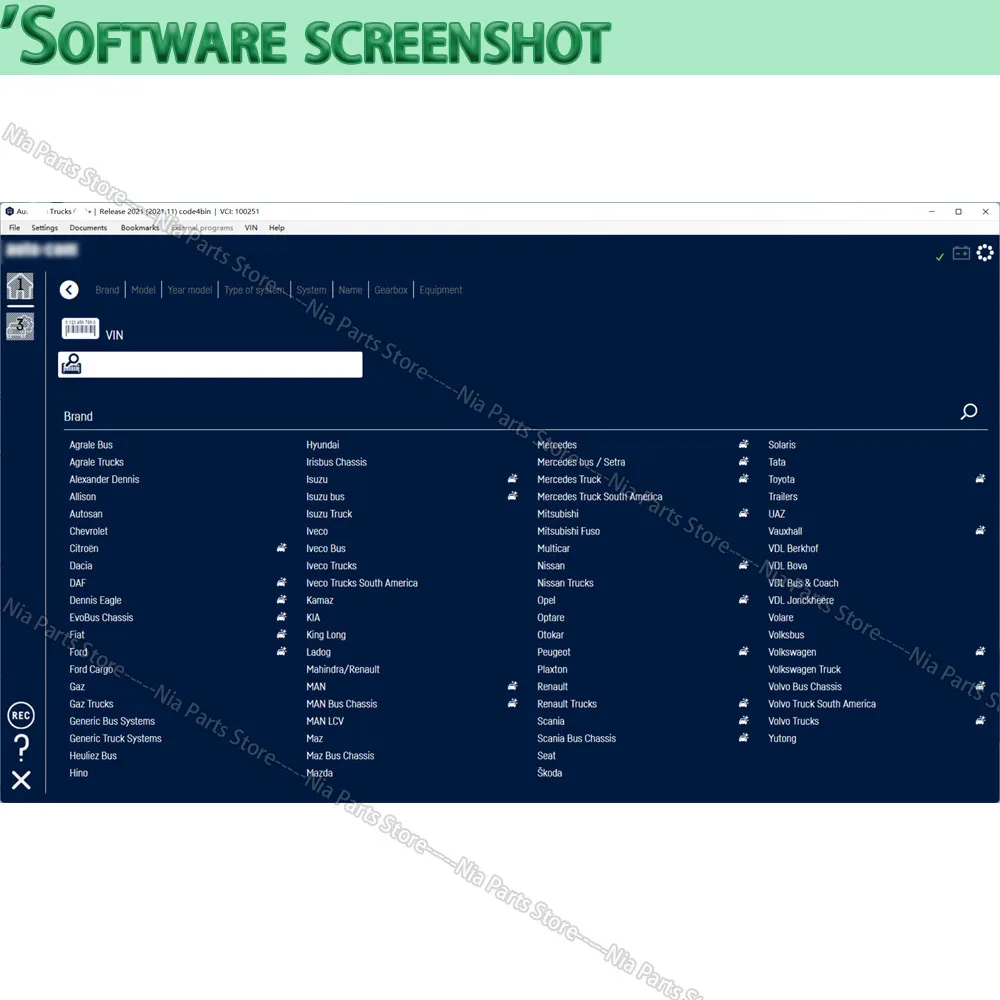Open the Documents menu
Image resolution: width=1000 pixels, height=1000 pixels.
pos(88,228)
